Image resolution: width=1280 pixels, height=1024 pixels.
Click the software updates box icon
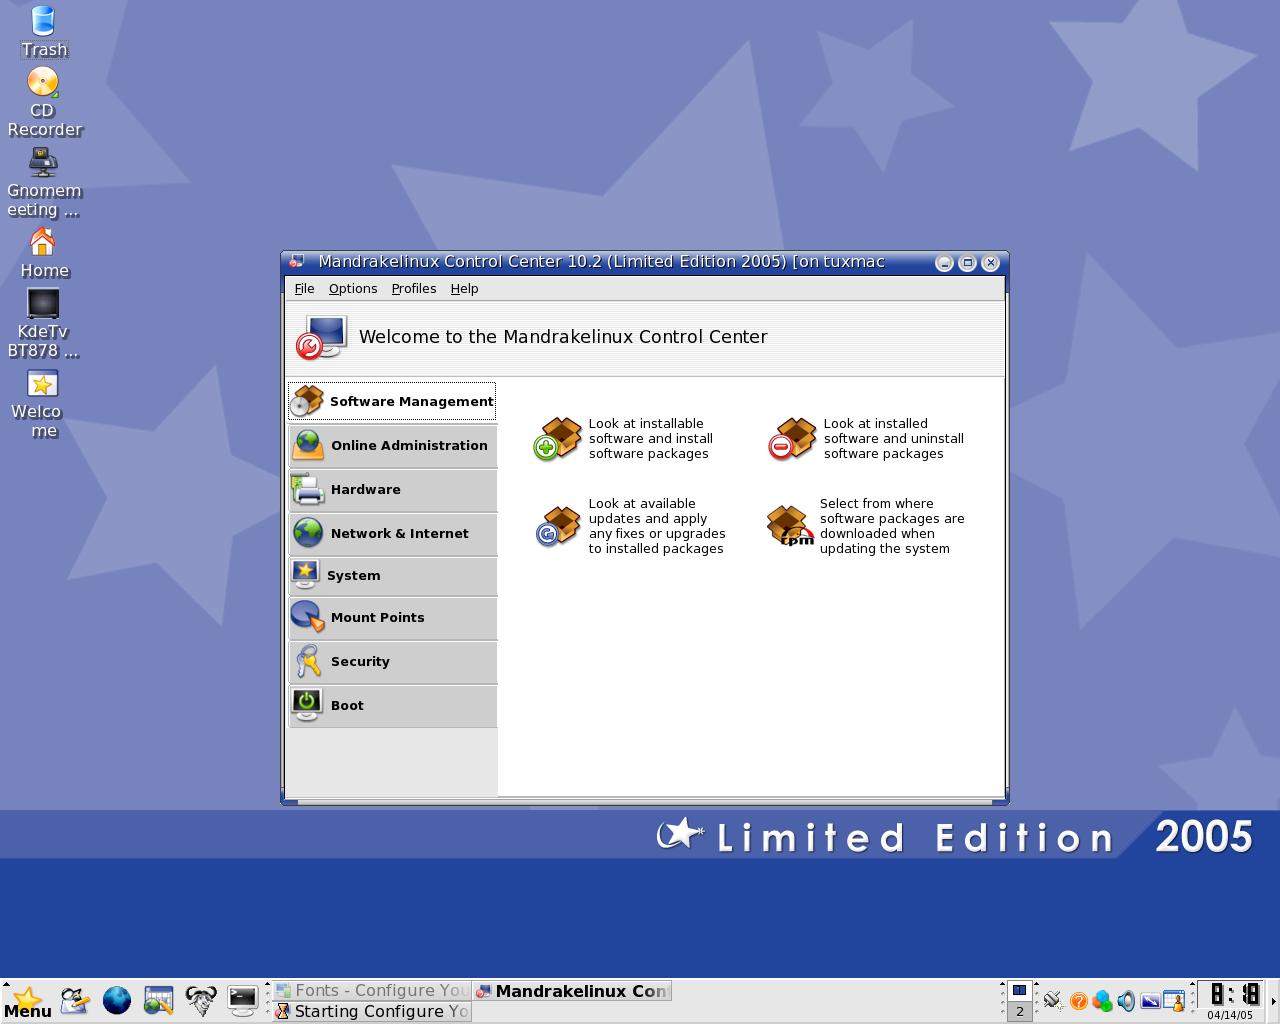[x=558, y=526]
